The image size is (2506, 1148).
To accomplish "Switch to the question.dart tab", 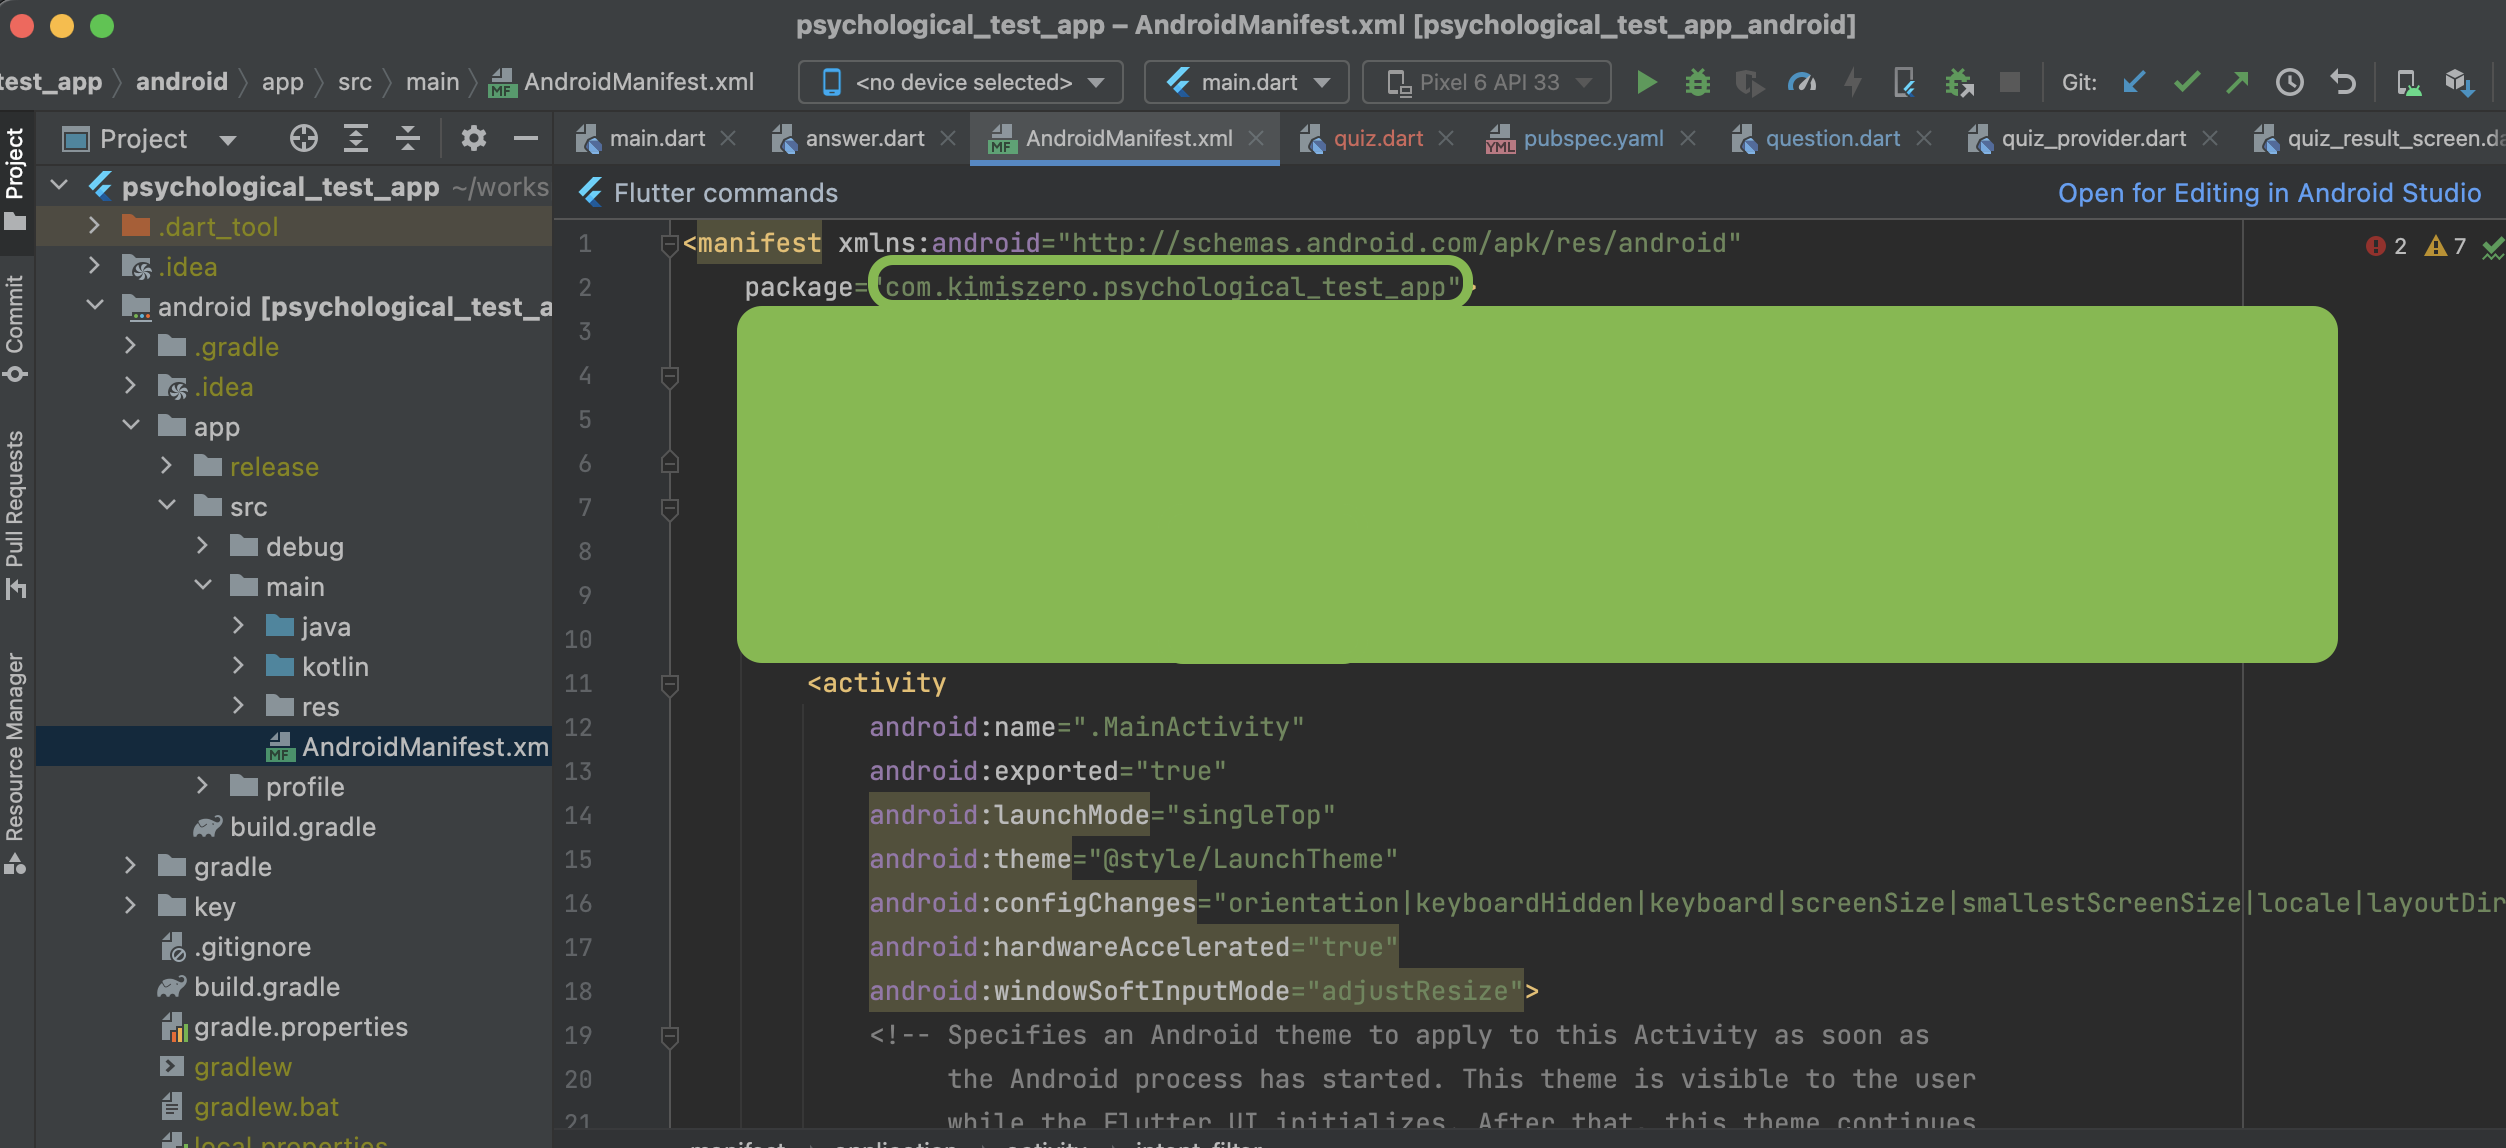I will click(1832, 138).
